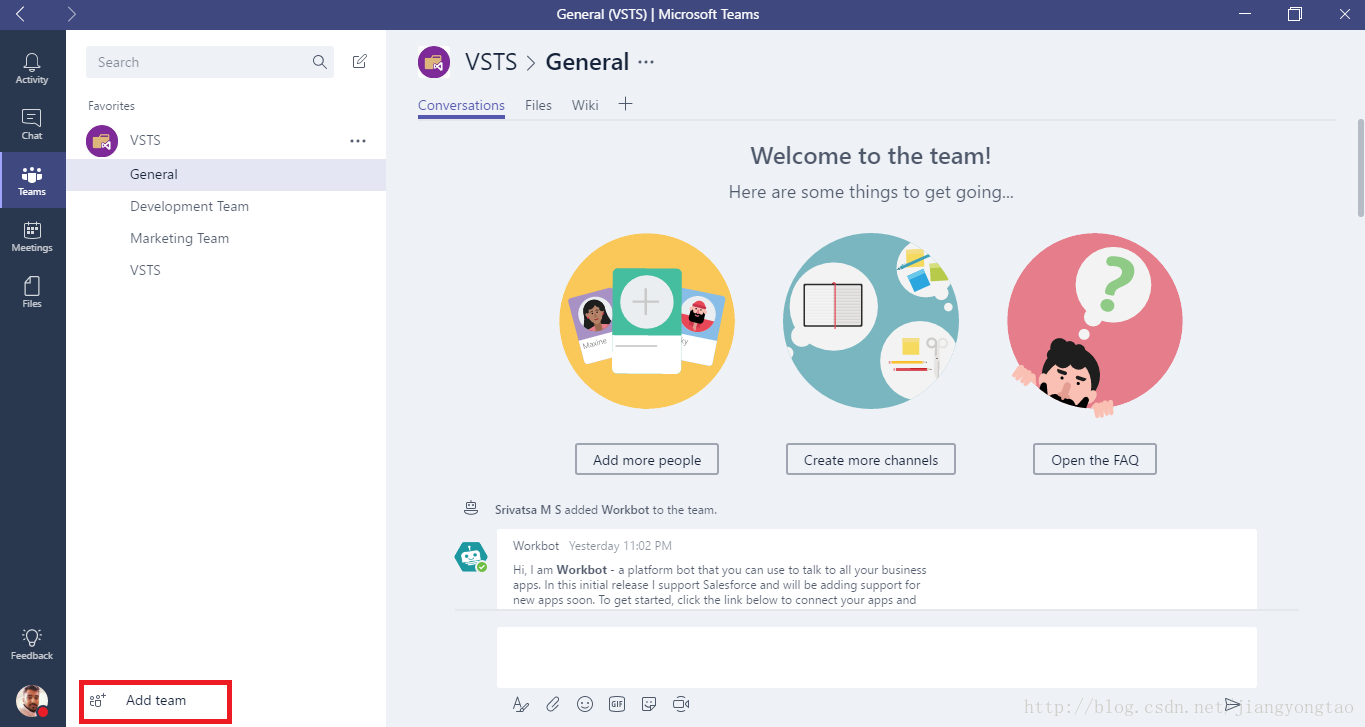This screenshot has width=1365, height=727.
Task: Click VSTS in the header breadcrumb
Action: click(491, 62)
